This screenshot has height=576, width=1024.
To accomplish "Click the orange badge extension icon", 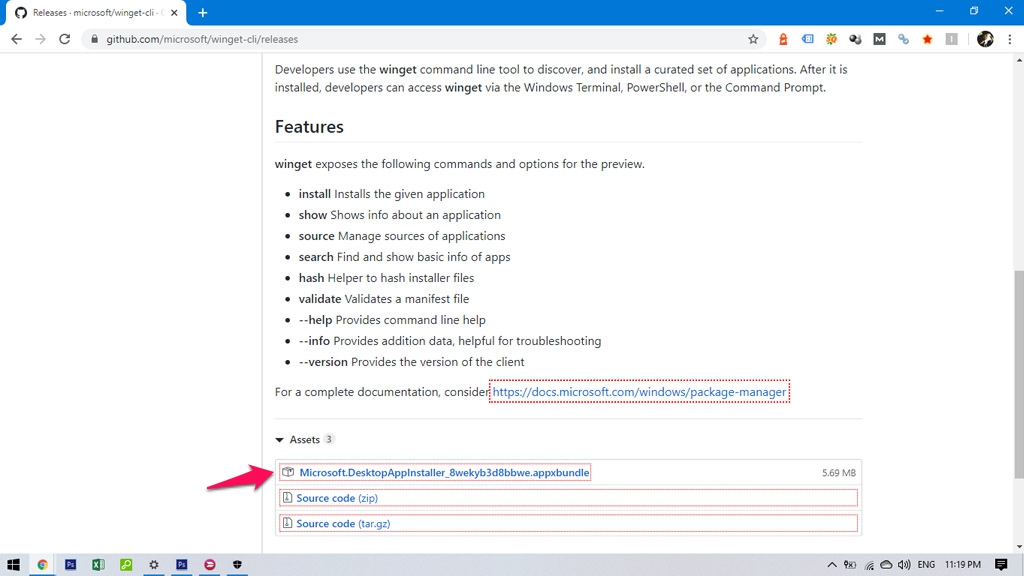I will pos(783,39).
